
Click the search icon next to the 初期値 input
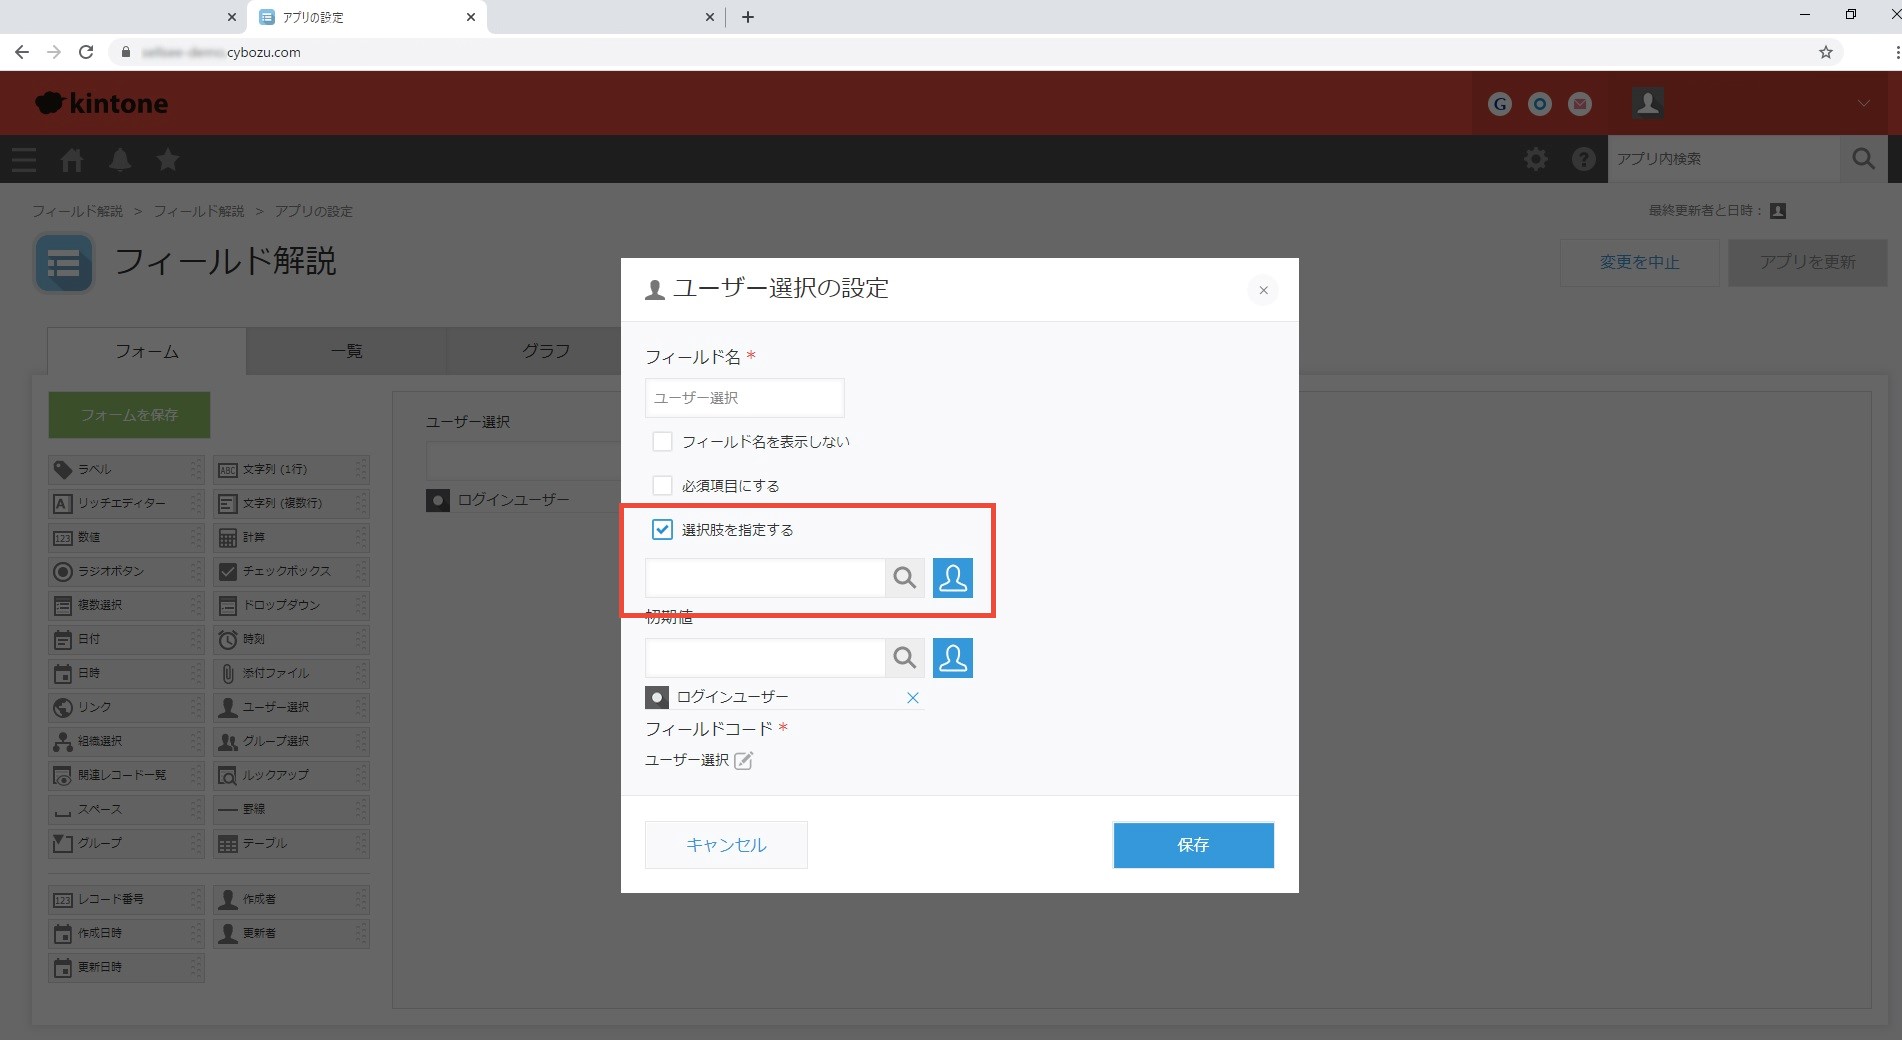[x=904, y=658]
